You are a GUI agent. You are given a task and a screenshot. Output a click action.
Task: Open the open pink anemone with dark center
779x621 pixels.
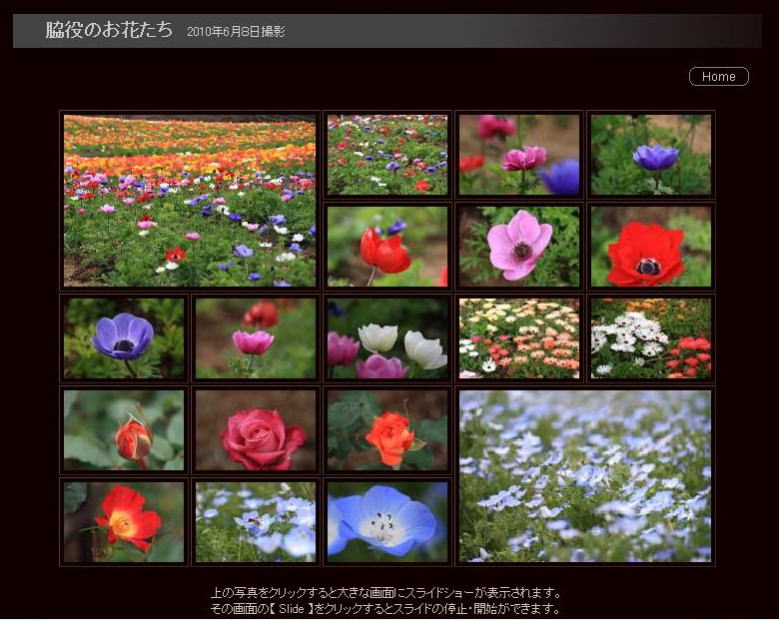coord(519,246)
